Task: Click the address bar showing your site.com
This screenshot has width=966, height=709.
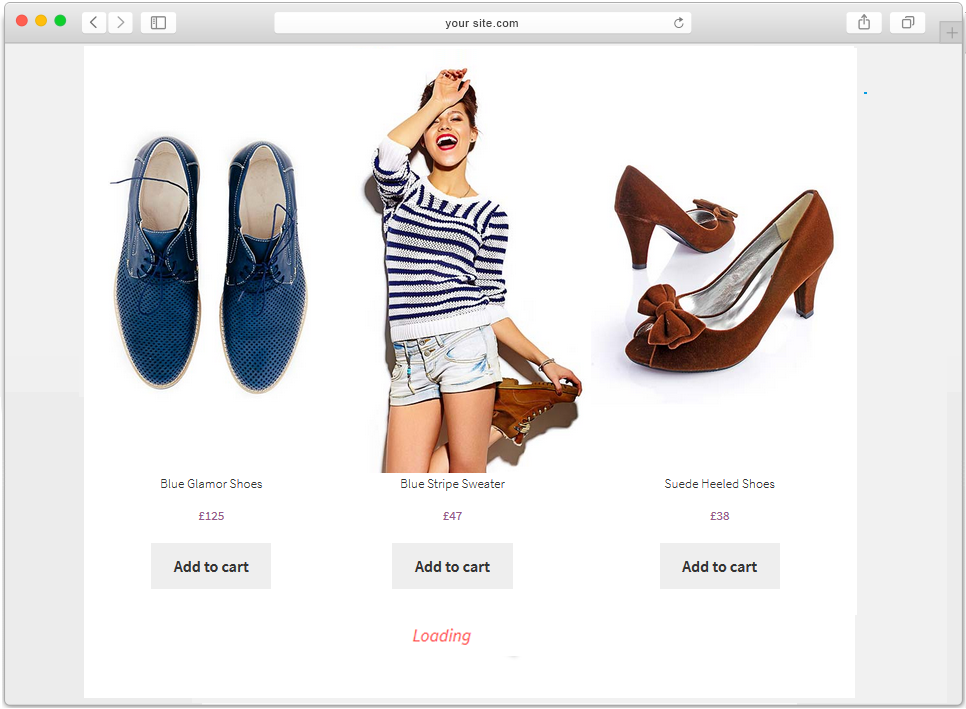Action: [x=482, y=23]
